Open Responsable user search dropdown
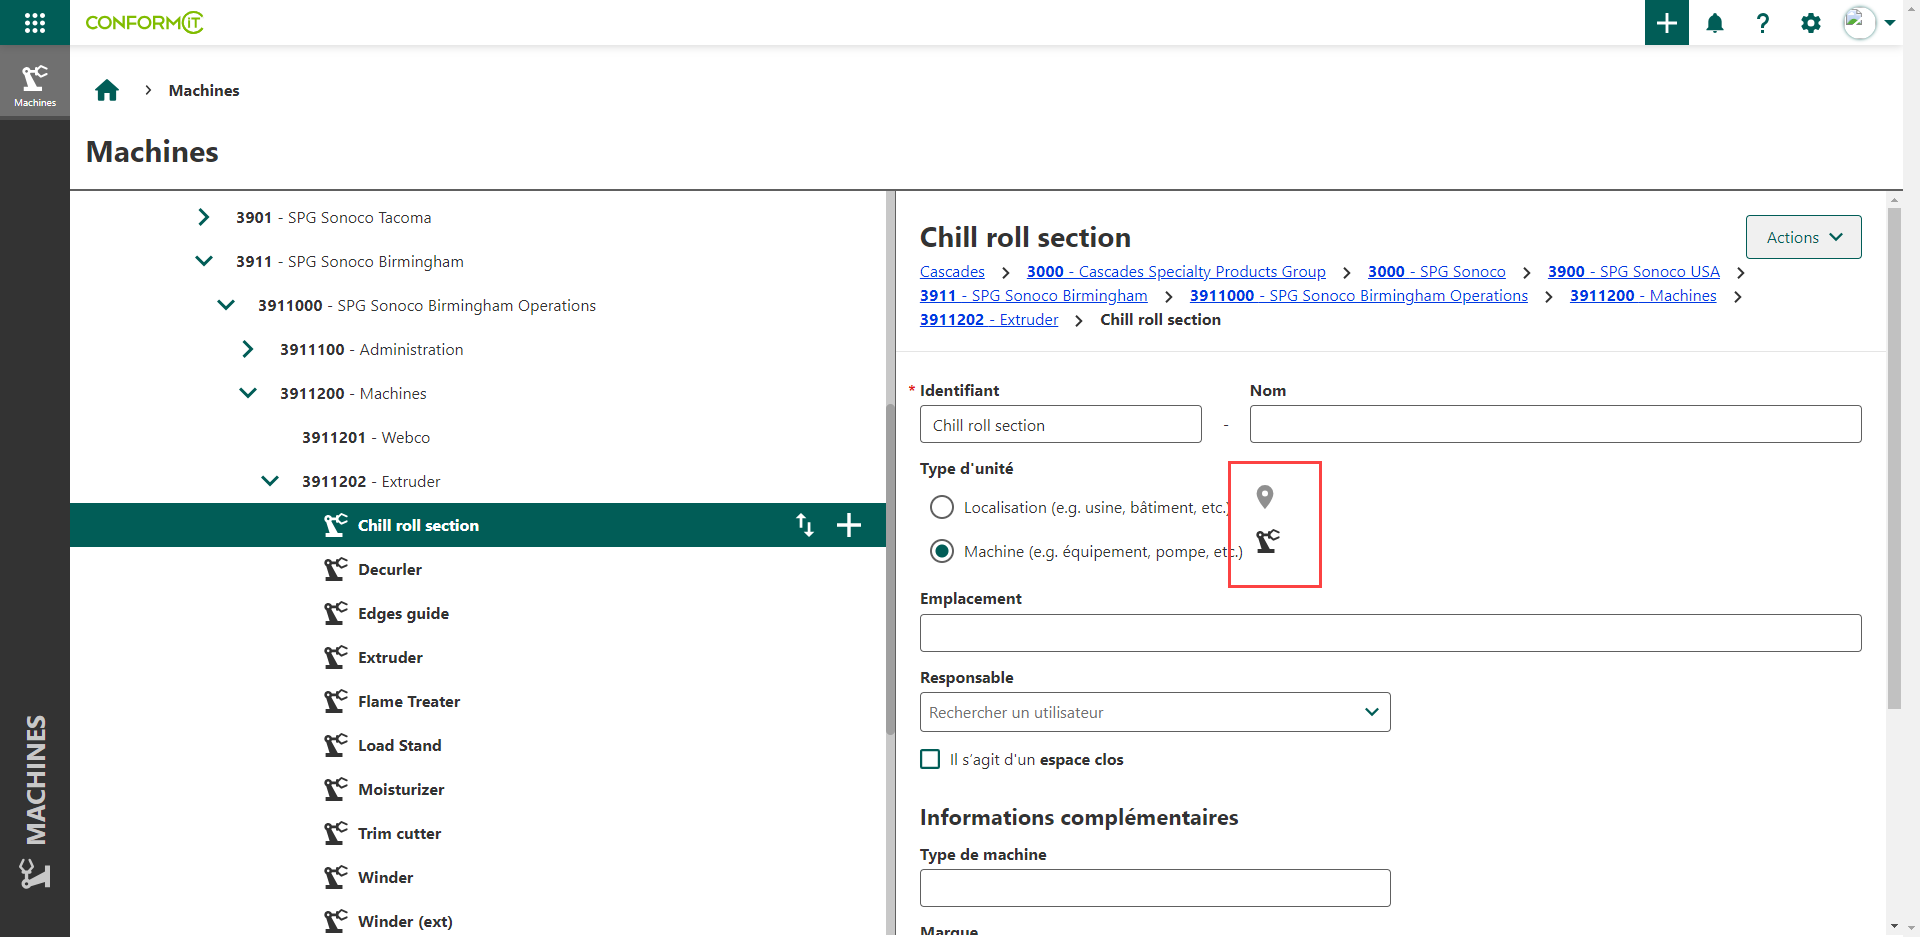This screenshot has height=937, width=1920. tap(1155, 712)
